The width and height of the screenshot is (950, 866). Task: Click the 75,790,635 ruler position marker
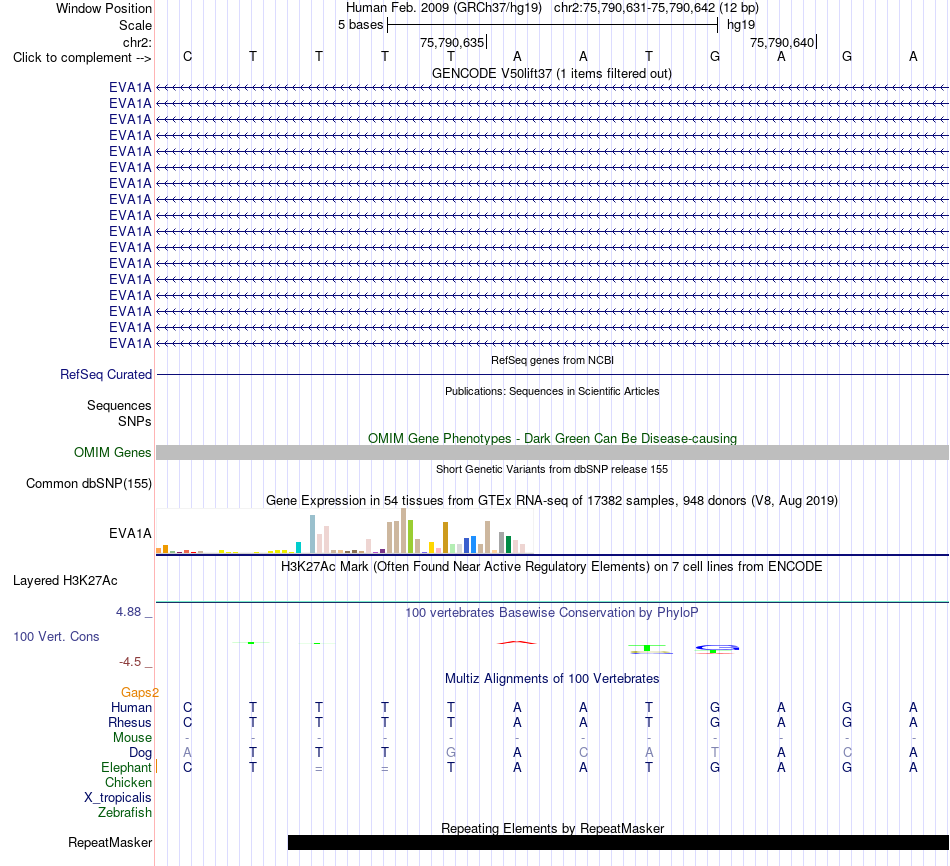pyautogui.click(x=452, y=42)
